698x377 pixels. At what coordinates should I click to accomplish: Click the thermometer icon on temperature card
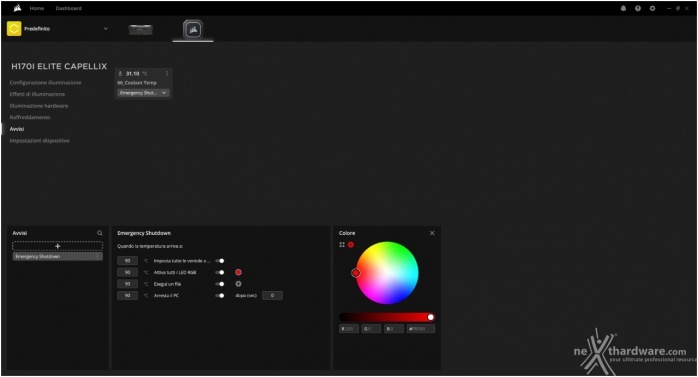pyautogui.click(x=120, y=73)
